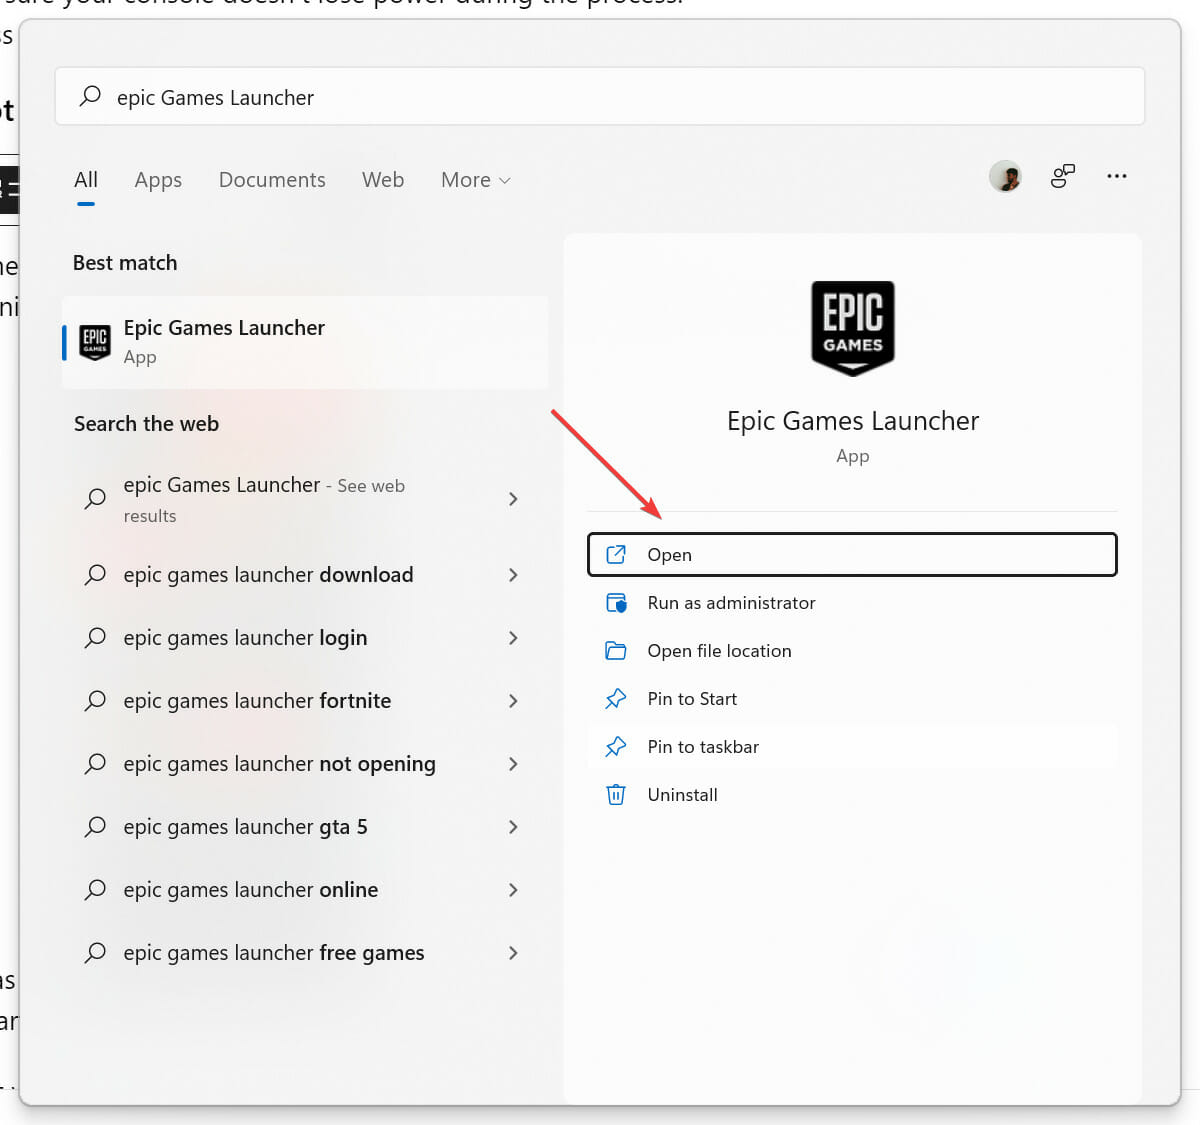
Task: Click 'Epic Games Launcher' title in details pane
Action: coord(853,421)
